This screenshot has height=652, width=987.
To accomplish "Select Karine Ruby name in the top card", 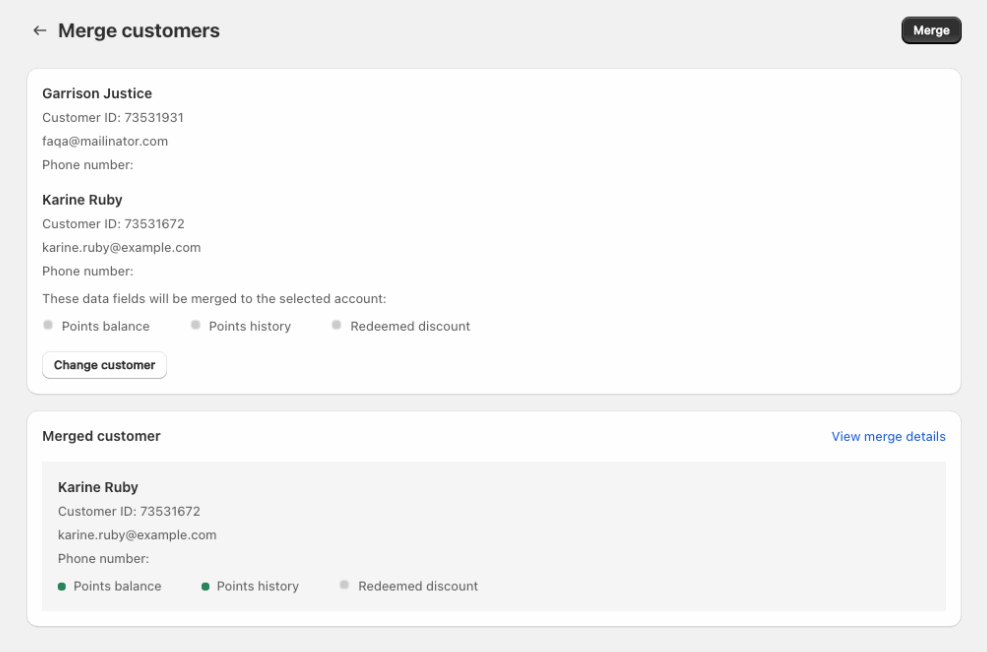I will pyautogui.click(x=82, y=200).
